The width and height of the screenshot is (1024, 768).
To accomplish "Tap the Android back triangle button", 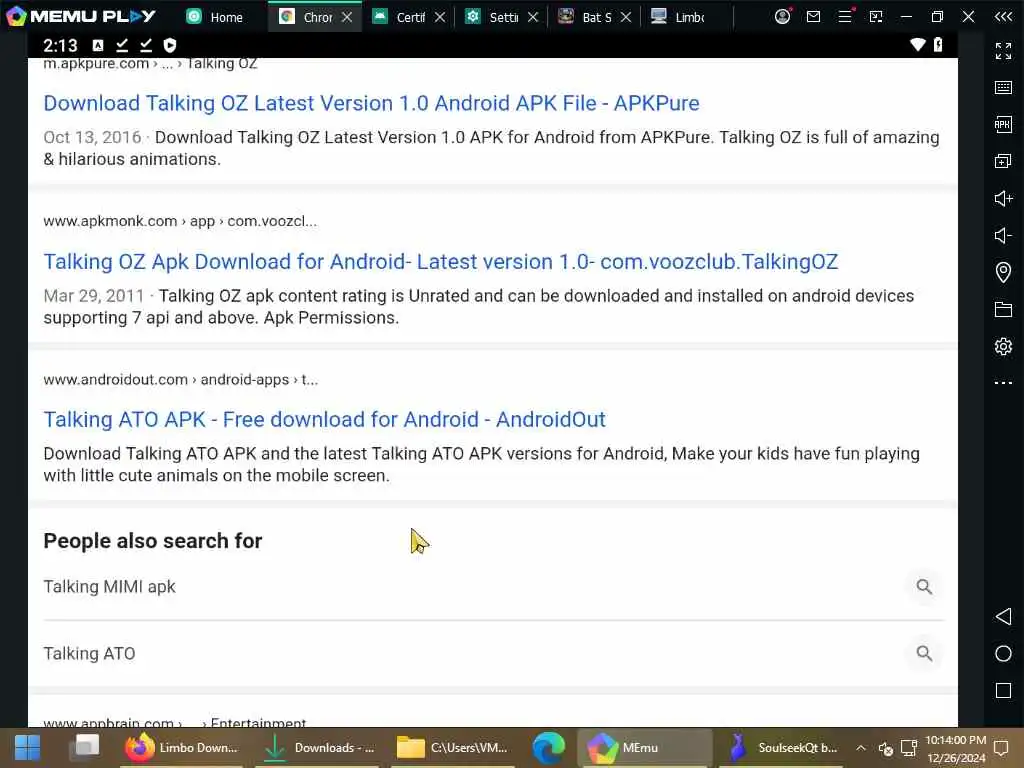I will click(x=1003, y=616).
